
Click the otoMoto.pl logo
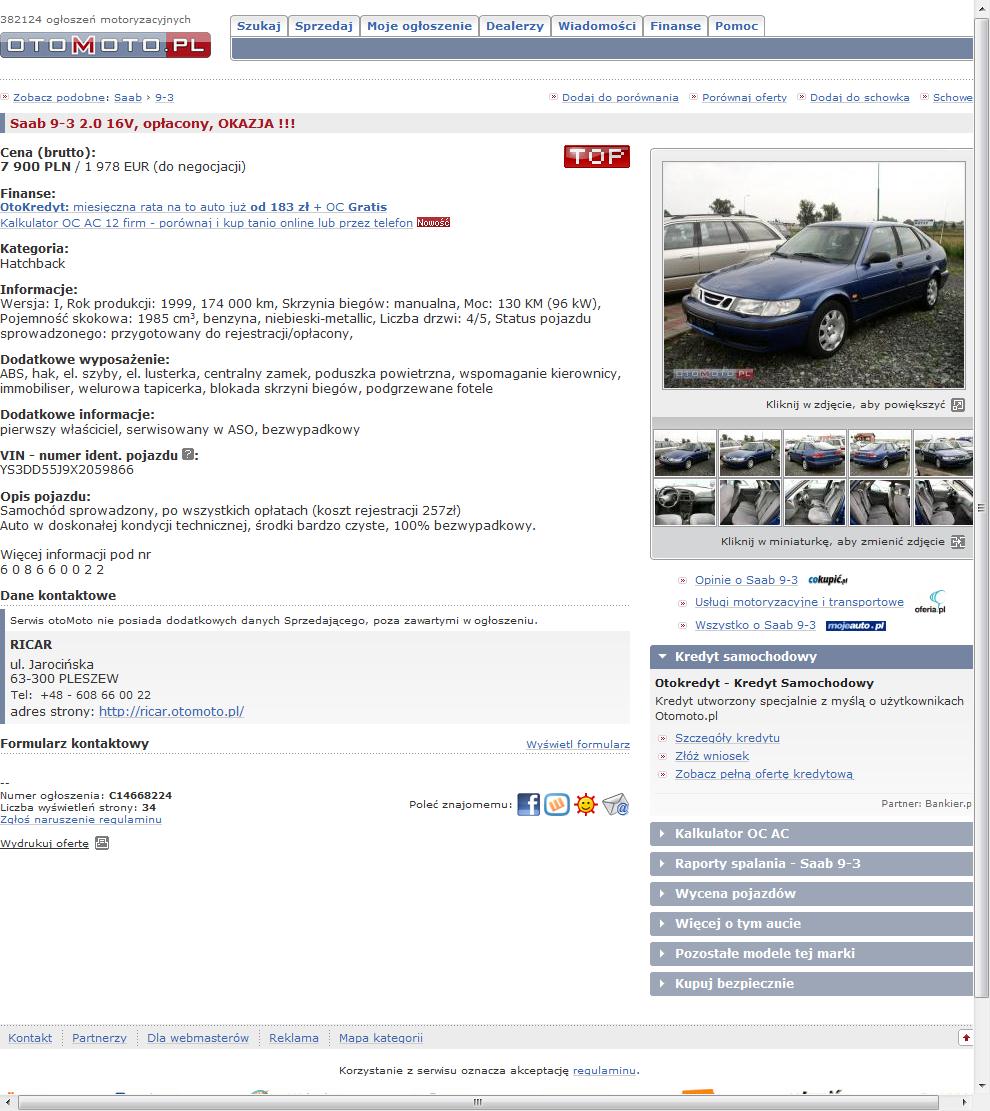click(x=106, y=45)
